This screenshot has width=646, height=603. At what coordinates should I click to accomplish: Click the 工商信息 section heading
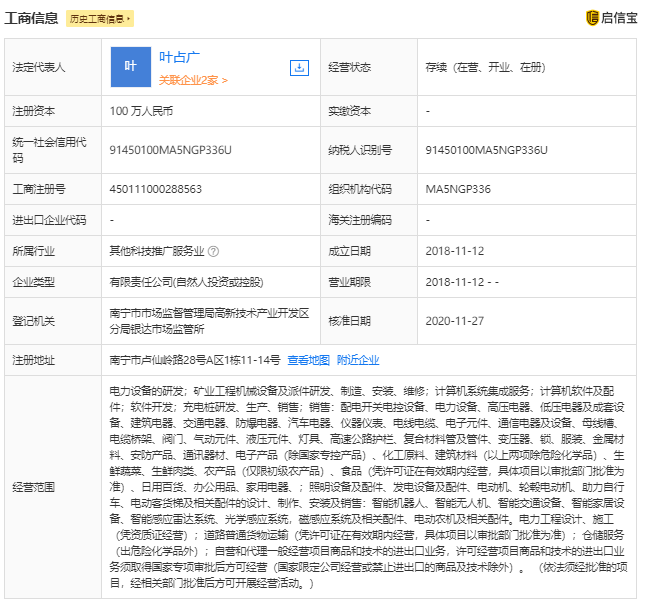[x=31, y=19]
